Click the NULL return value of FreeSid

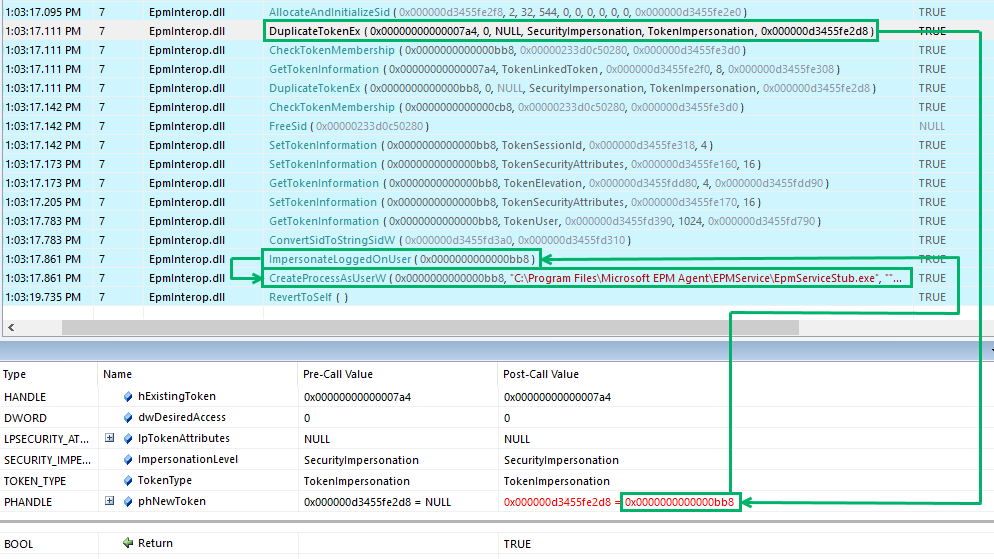932,126
